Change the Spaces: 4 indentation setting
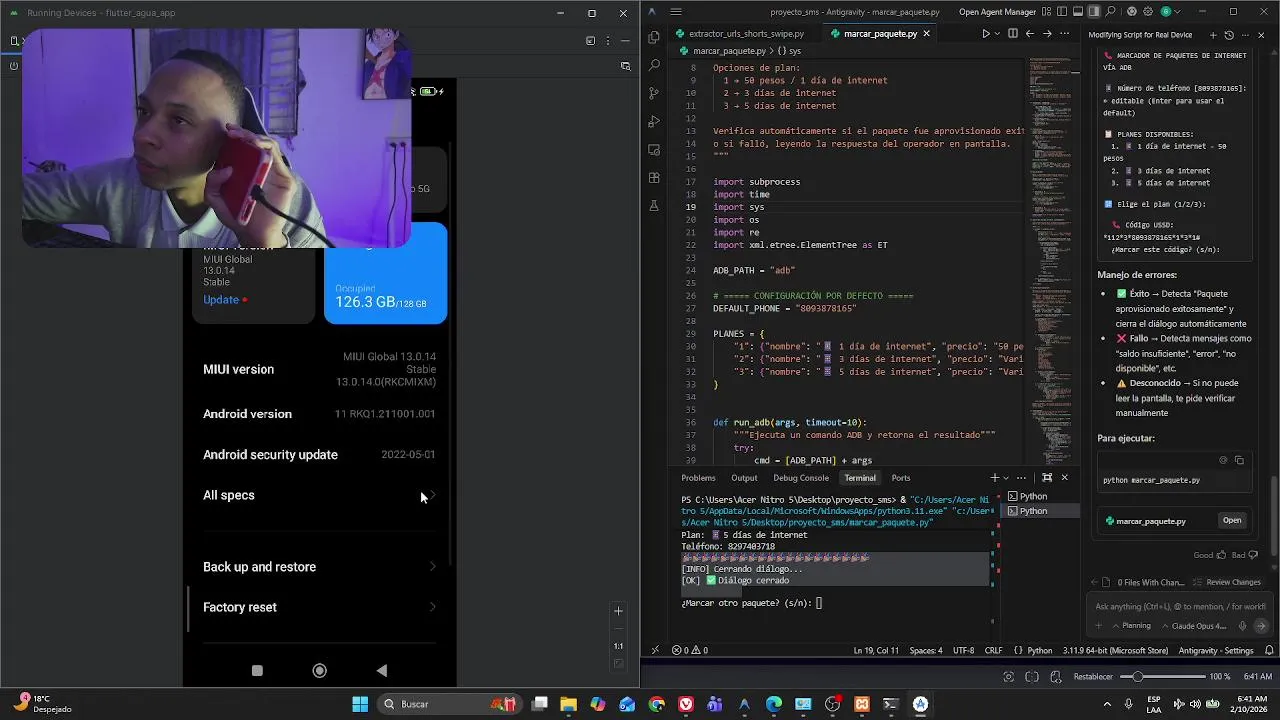 [925, 650]
